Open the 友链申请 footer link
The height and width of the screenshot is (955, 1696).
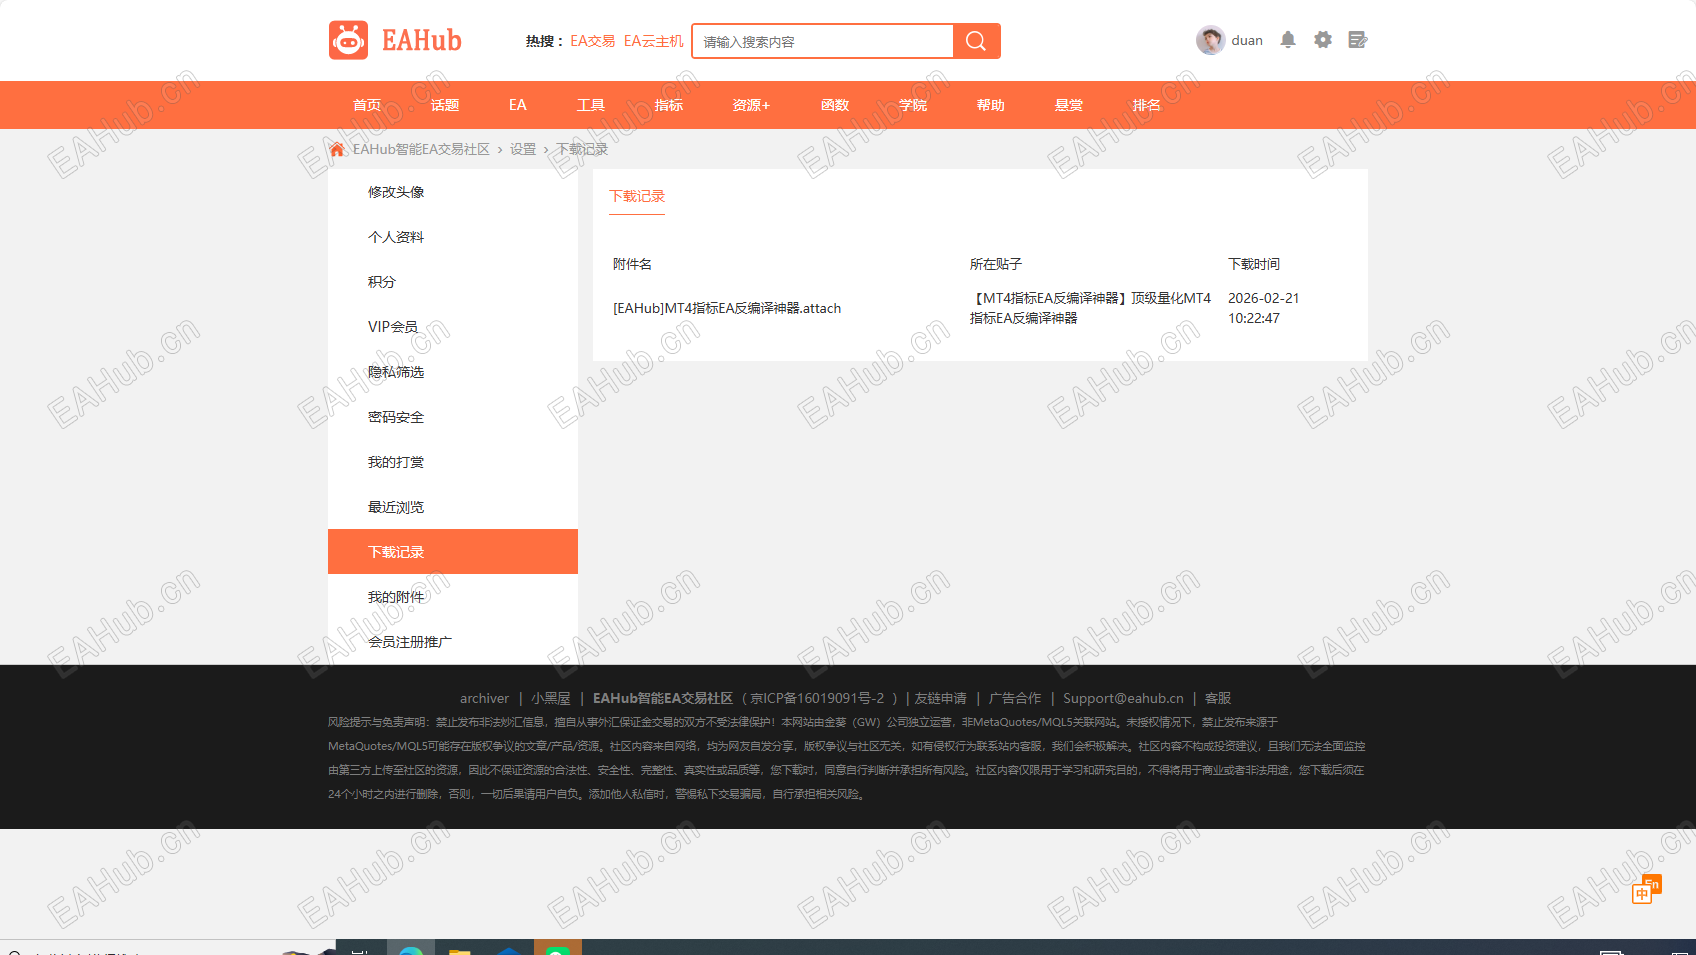[x=941, y=698]
